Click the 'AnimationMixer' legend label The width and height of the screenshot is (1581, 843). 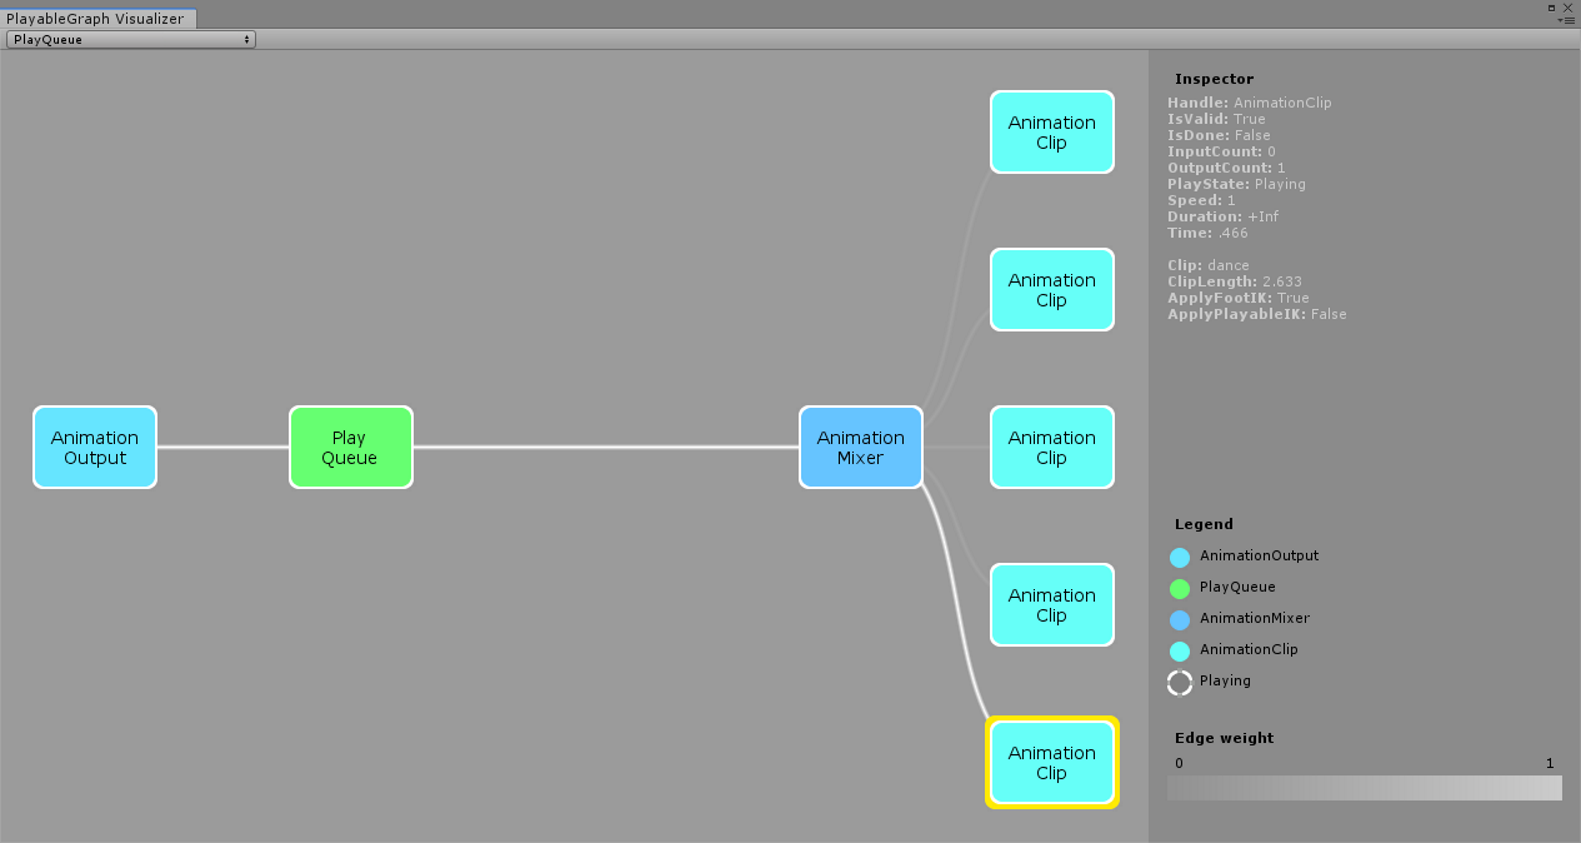click(1254, 618)
